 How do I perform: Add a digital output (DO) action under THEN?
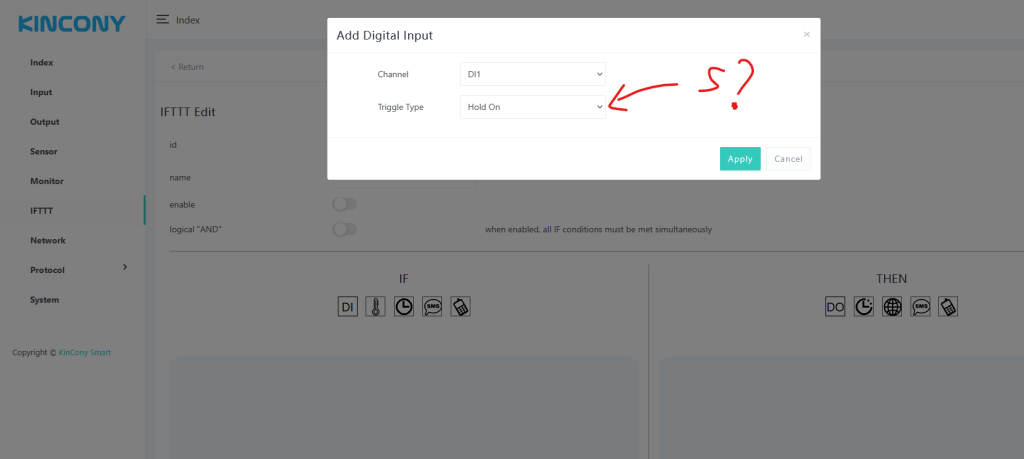(835, 307)
